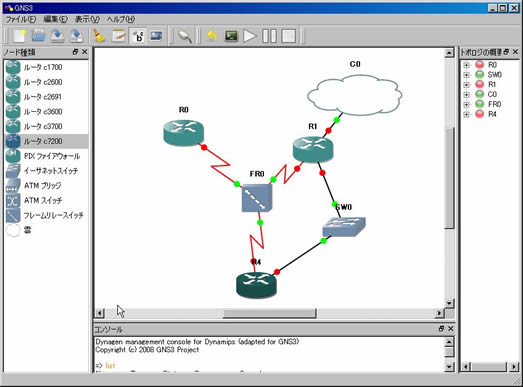Toggle float on the コンソール panel
Image resolution: width=523 pixels, height=387 pixels.
tap(441, 329)
